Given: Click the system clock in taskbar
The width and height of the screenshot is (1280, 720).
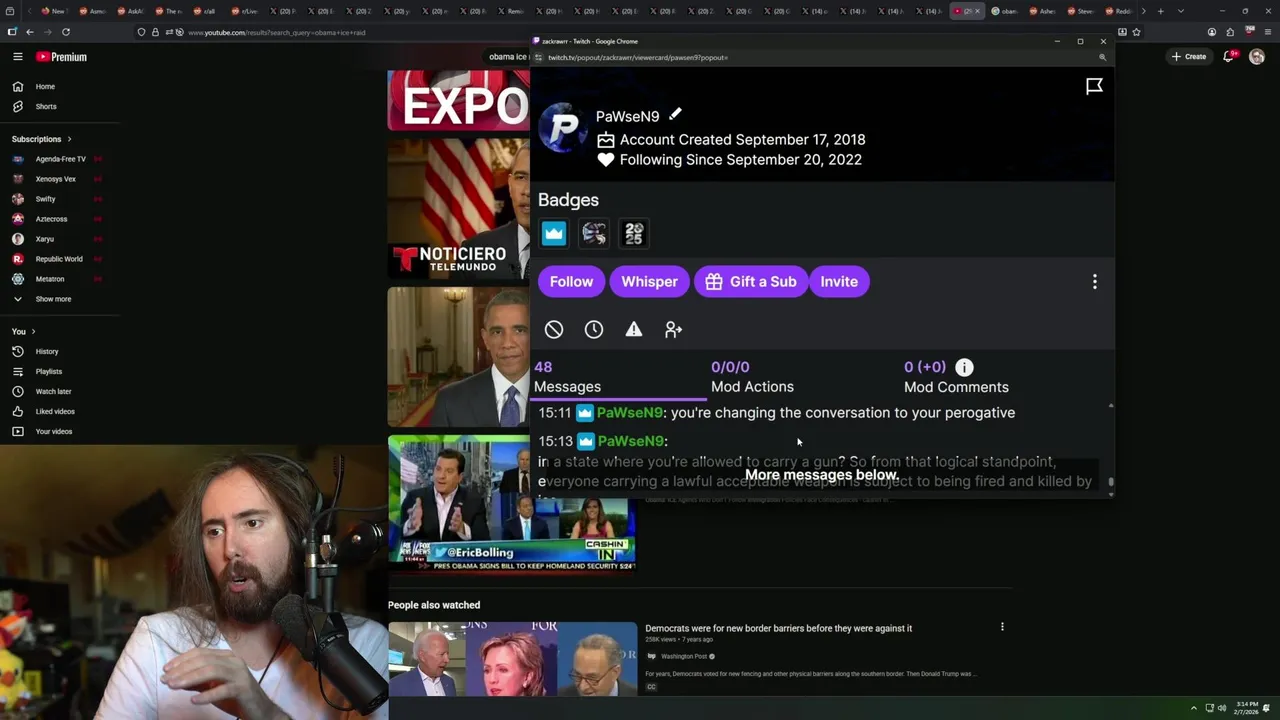Looking at the screenshot, I should 1247,708.
